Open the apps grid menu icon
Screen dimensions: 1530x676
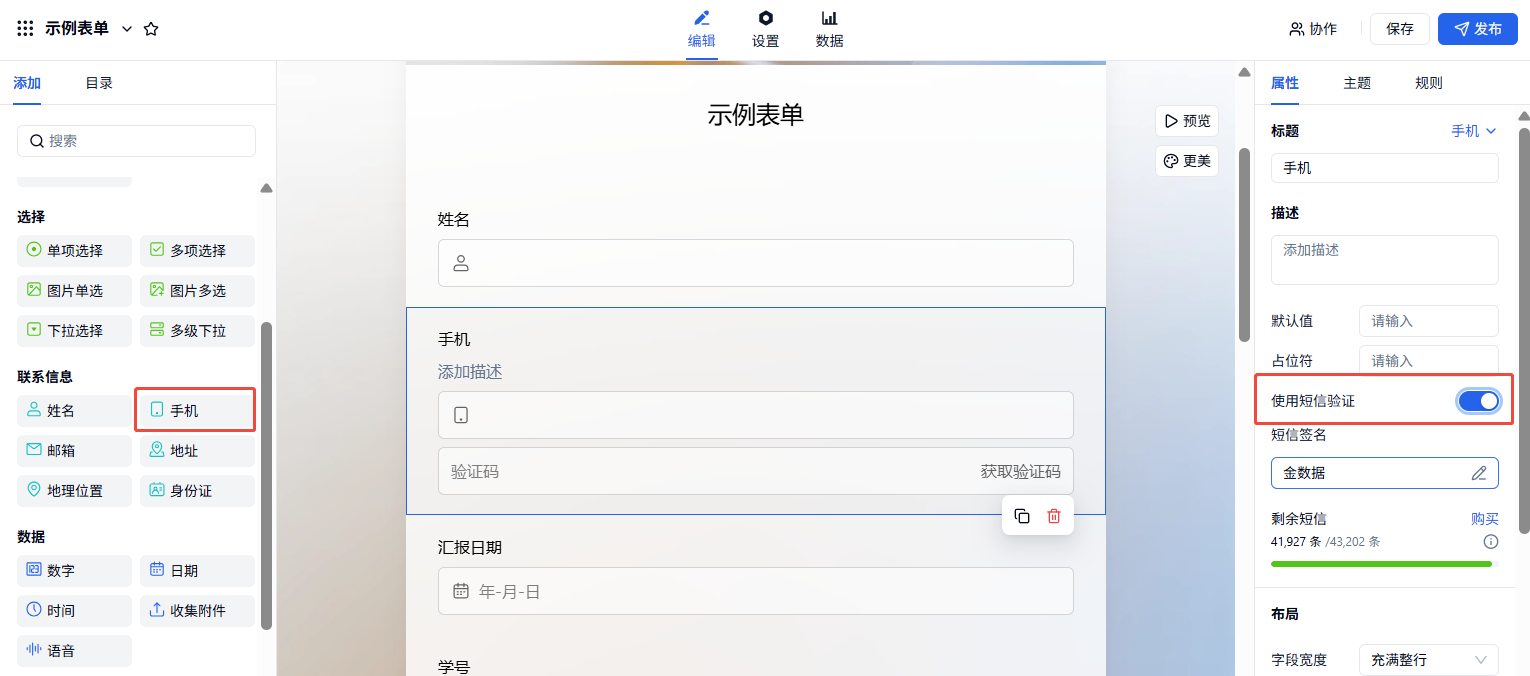pyautogui.click(x=26, y=29)
